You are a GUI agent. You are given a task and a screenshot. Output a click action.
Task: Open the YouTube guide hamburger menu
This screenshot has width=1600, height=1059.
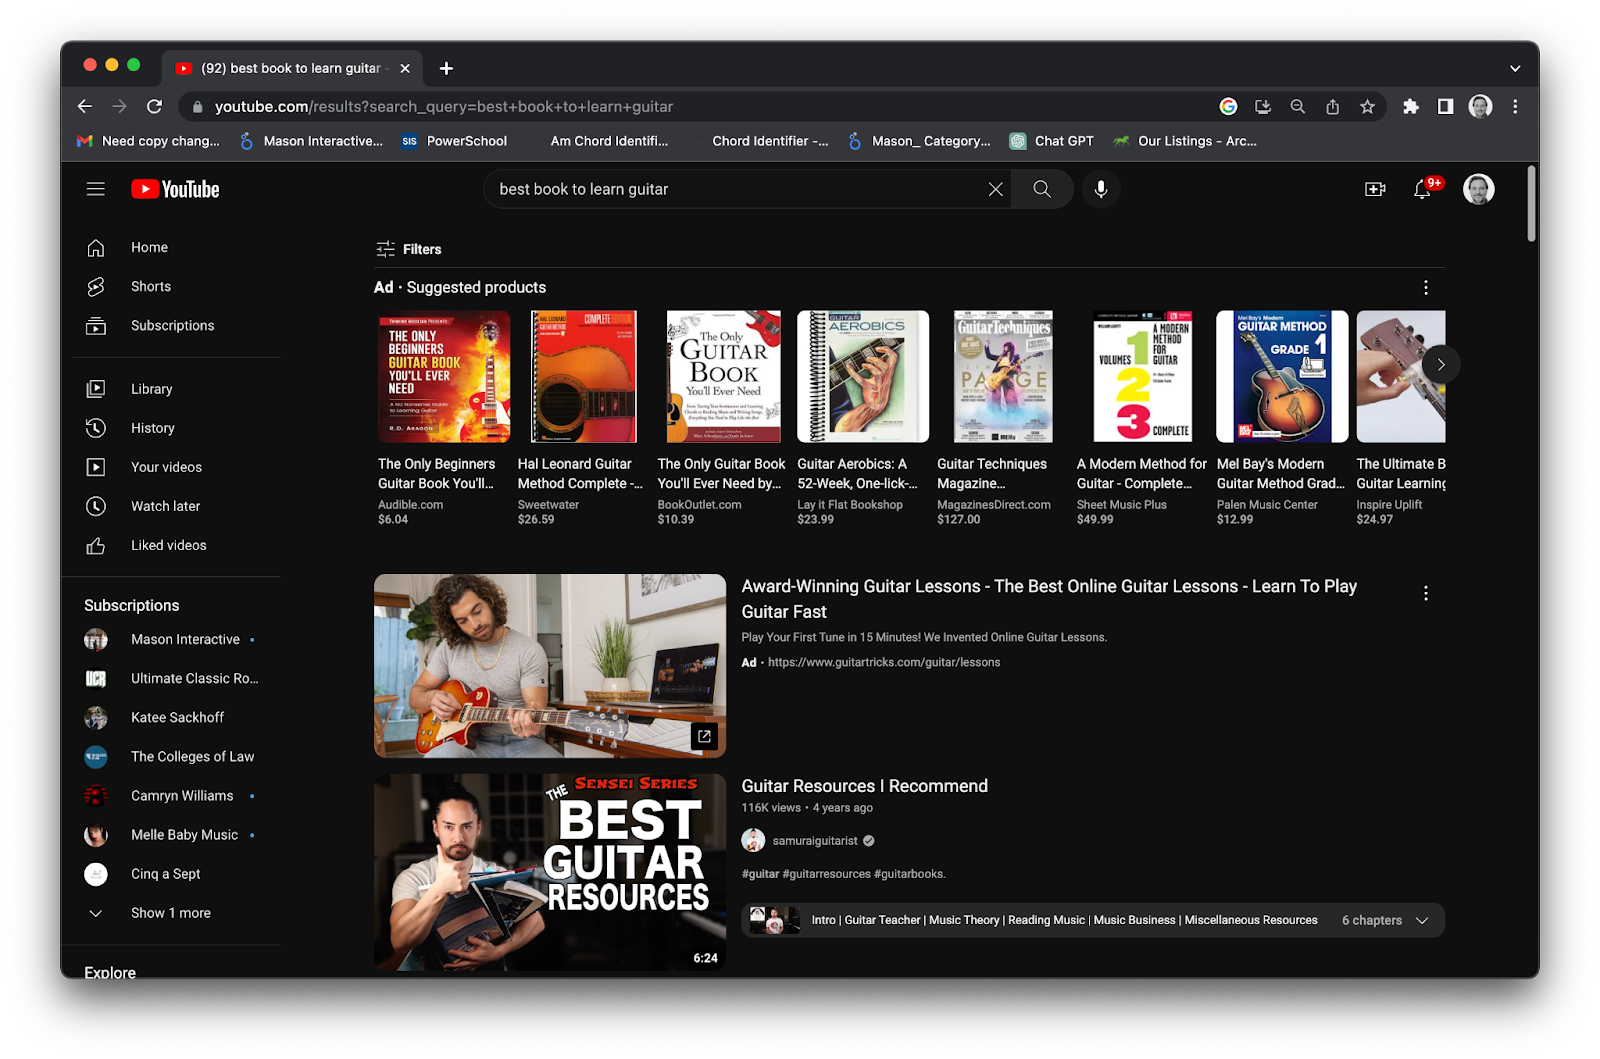click(96, 189)
